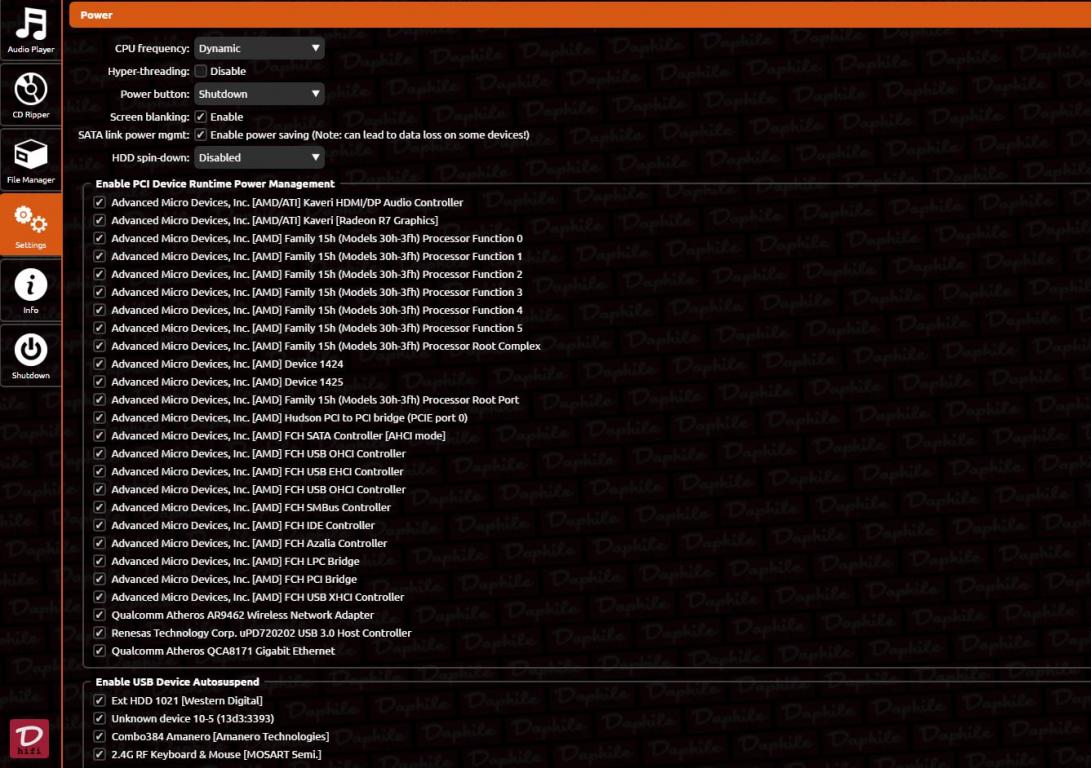Uncheck 2.4G RF Keyboard & Mouse checkbox

click(x=99, y=755)
